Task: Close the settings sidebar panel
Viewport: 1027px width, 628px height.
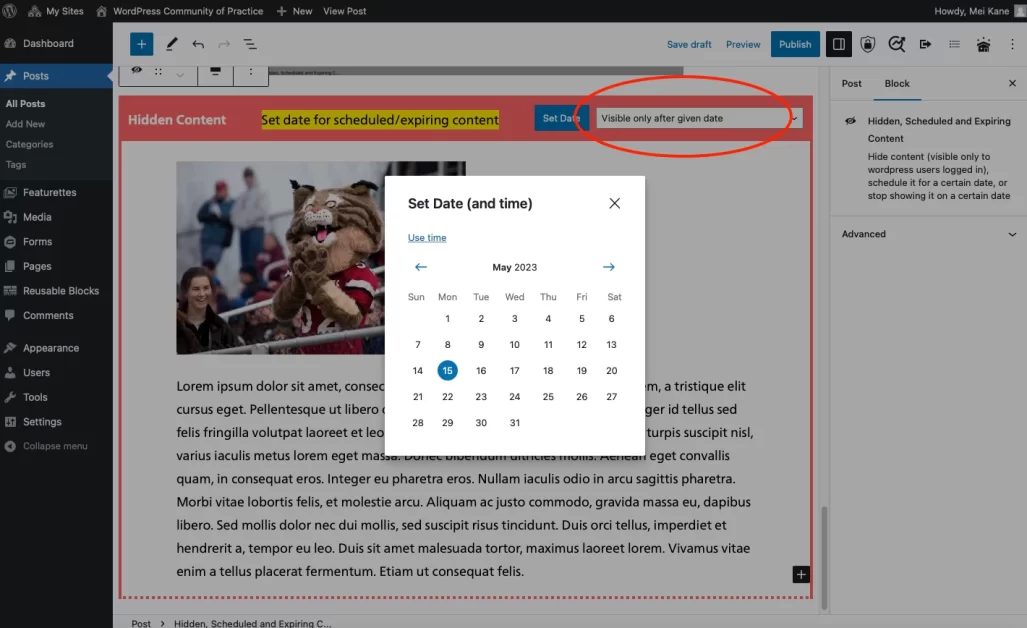Action: pos(1012,84)
